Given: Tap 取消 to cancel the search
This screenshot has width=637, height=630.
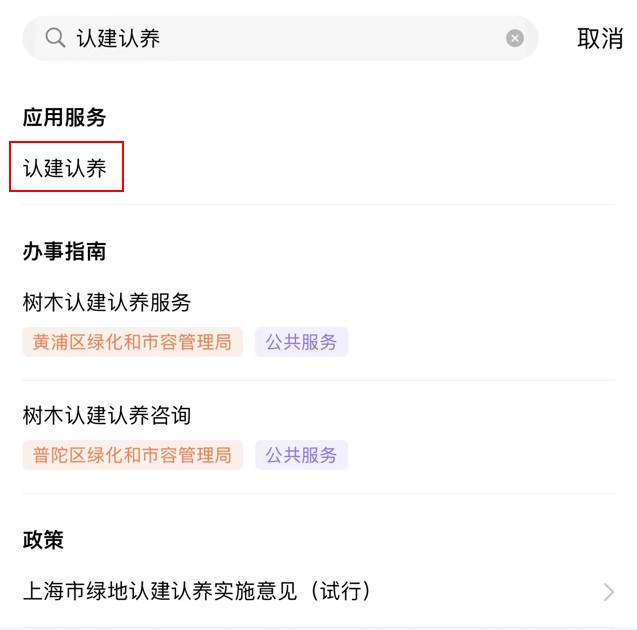Looking at the screenshot, I should (600, 39).
